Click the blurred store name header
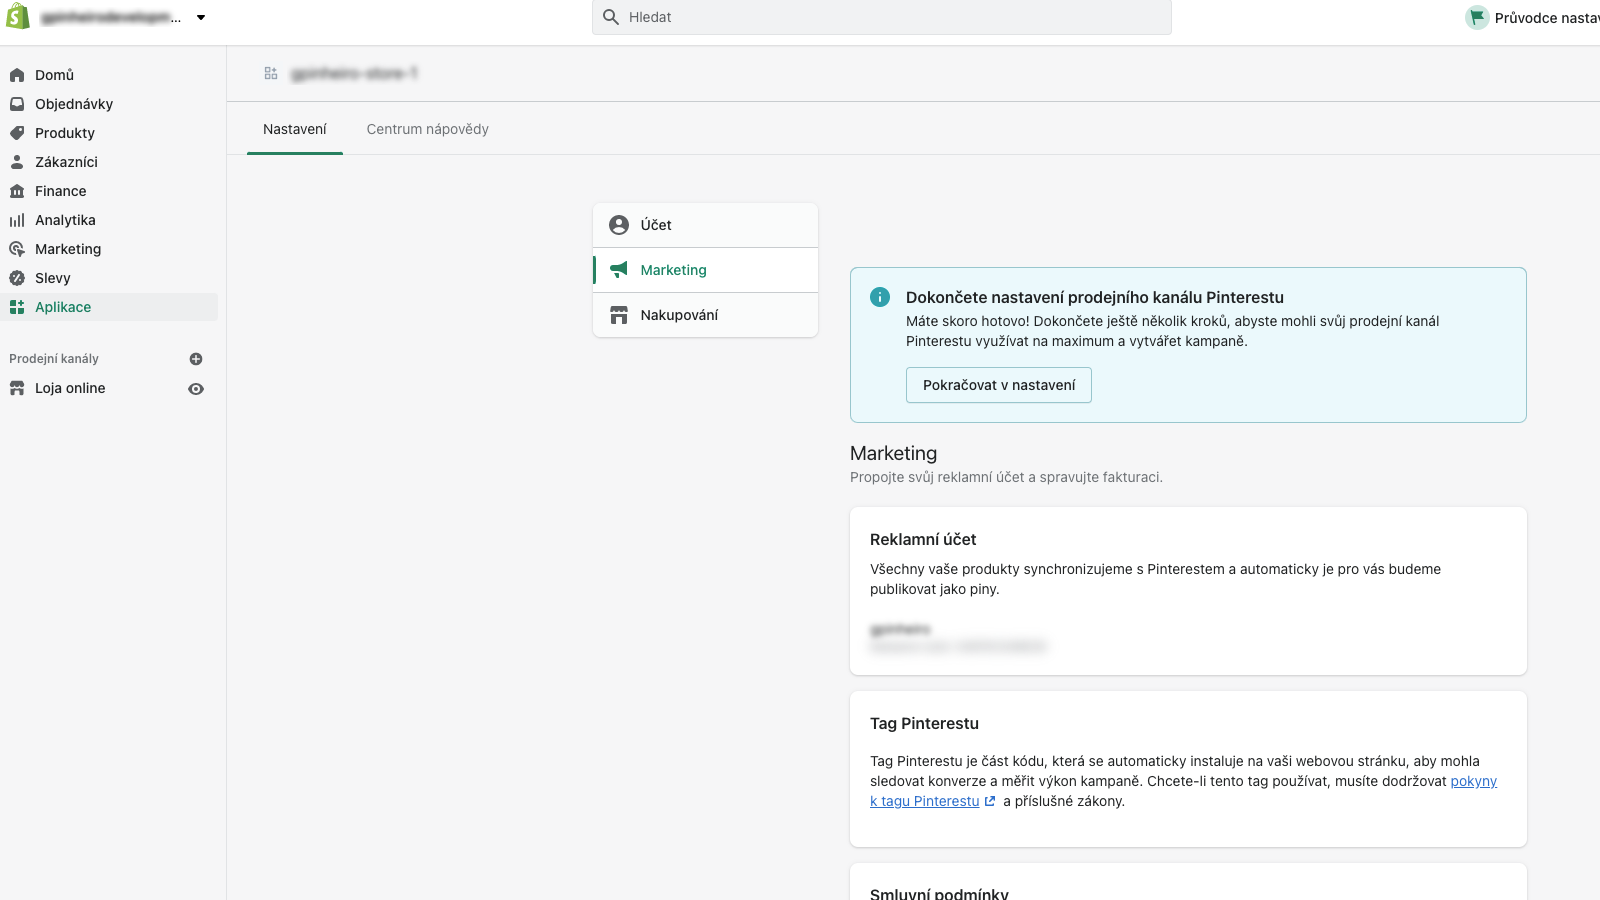This screenshot has height=900, width=1600. 354,73
